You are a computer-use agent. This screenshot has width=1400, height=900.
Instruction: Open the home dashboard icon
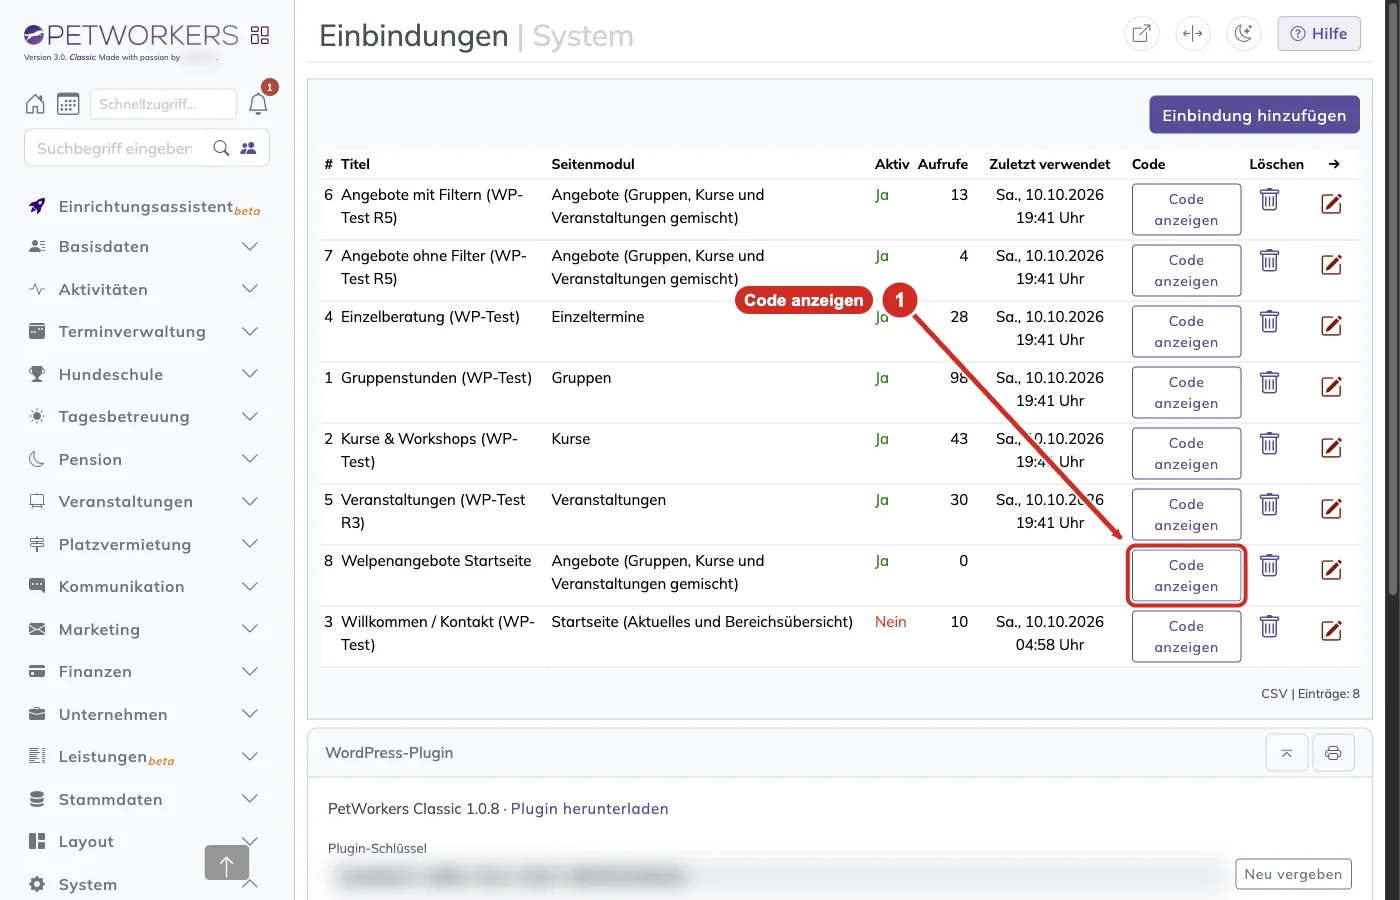[35, 104]
